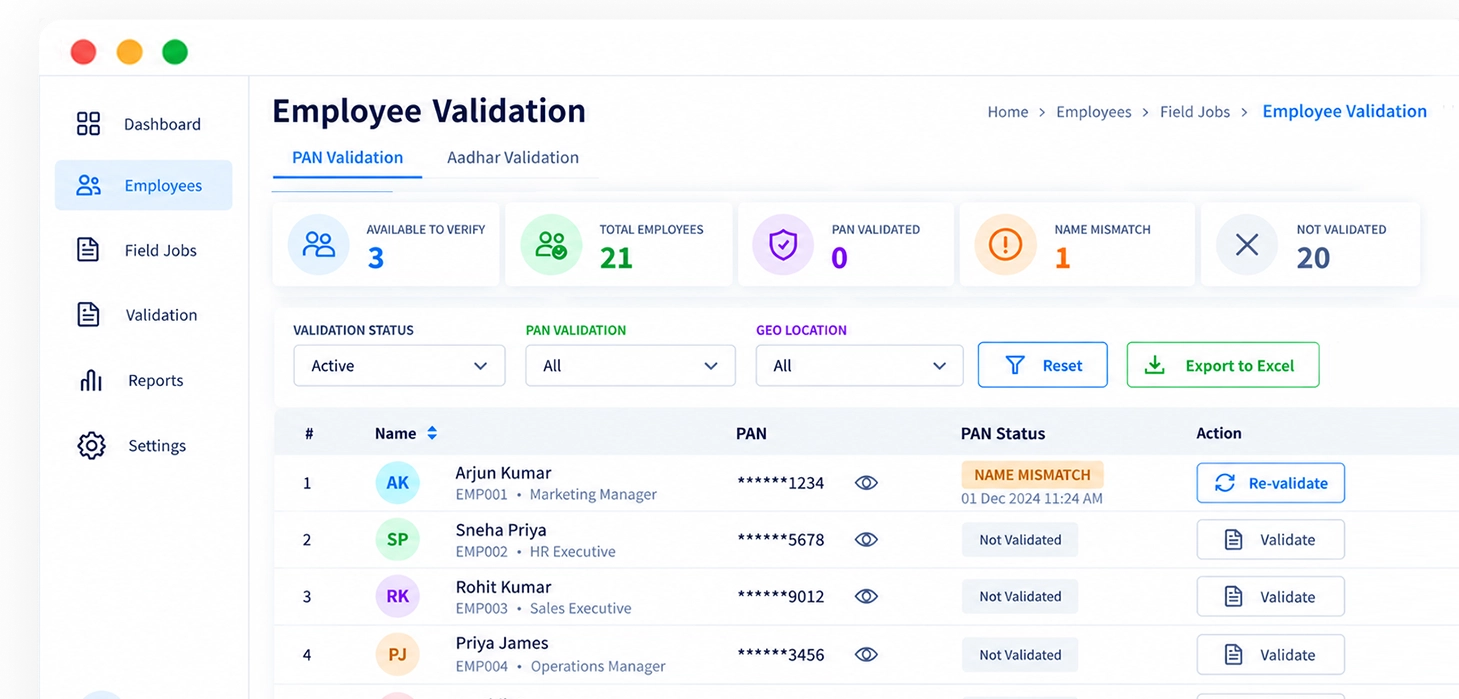Click the RK avatar for Rohit Kumar
This screenshot has width=1459, height=699.
[x=398, y=597]
